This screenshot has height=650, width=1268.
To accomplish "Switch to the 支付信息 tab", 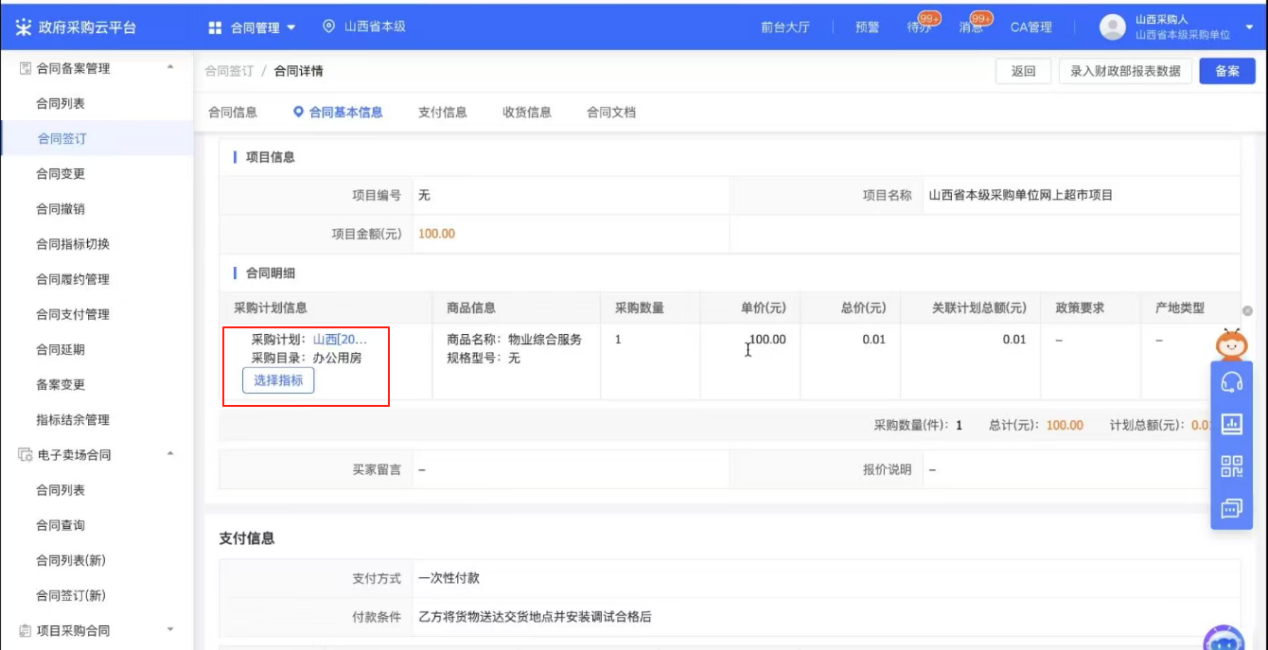I will coord(442,112).
